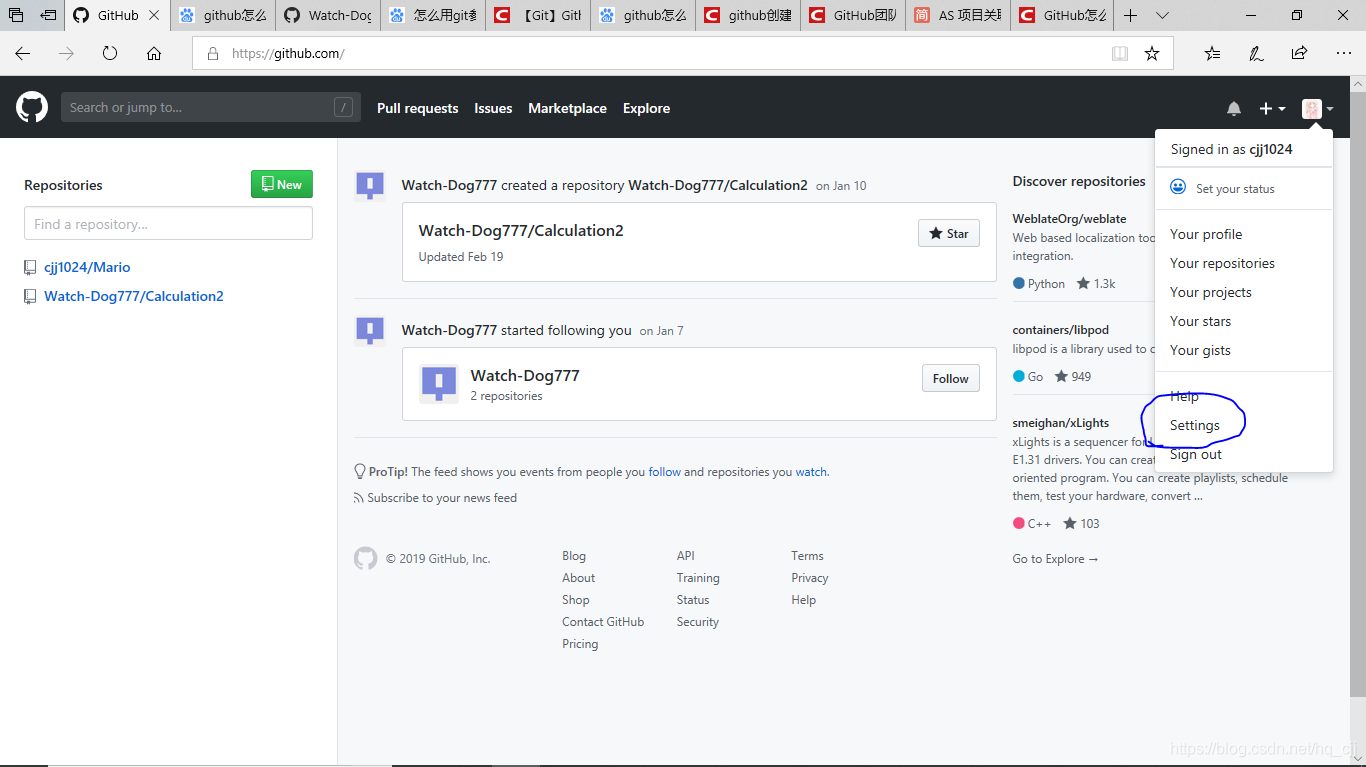Switch to the Watch-Dog browser tab

tap(328, 15)
